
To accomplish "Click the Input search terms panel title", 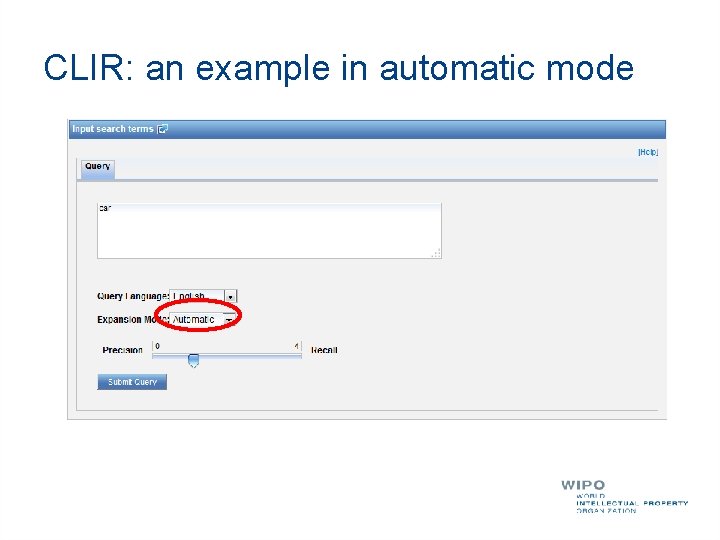I will coord(112,129).
